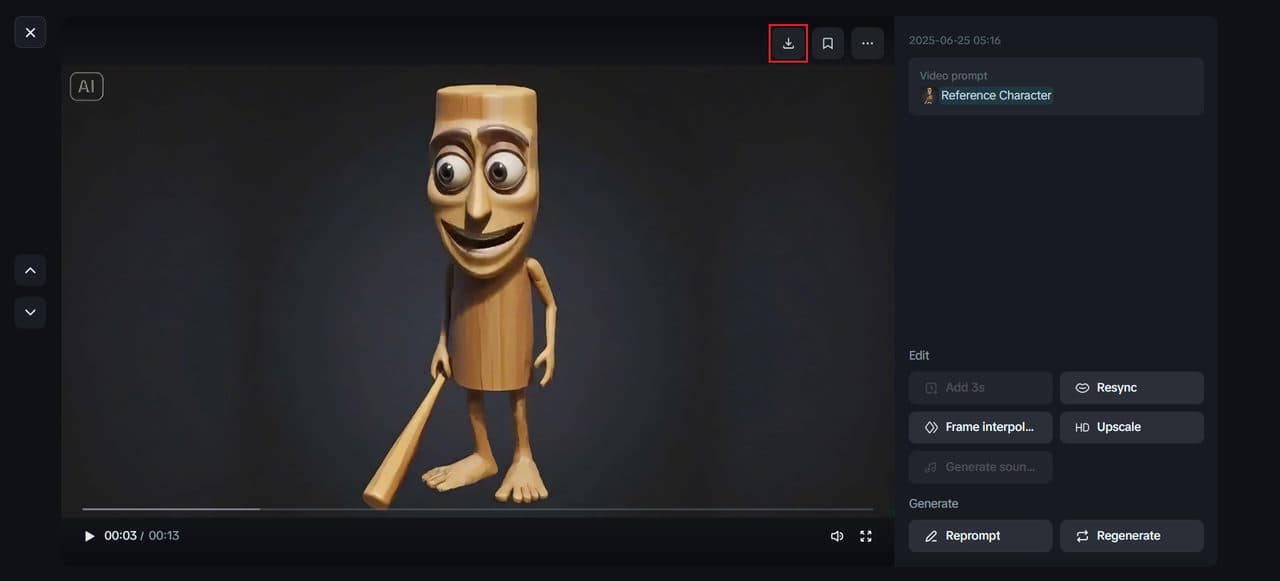Click the Frame interpolation button
1280x581 pixels.
point(981,427)
